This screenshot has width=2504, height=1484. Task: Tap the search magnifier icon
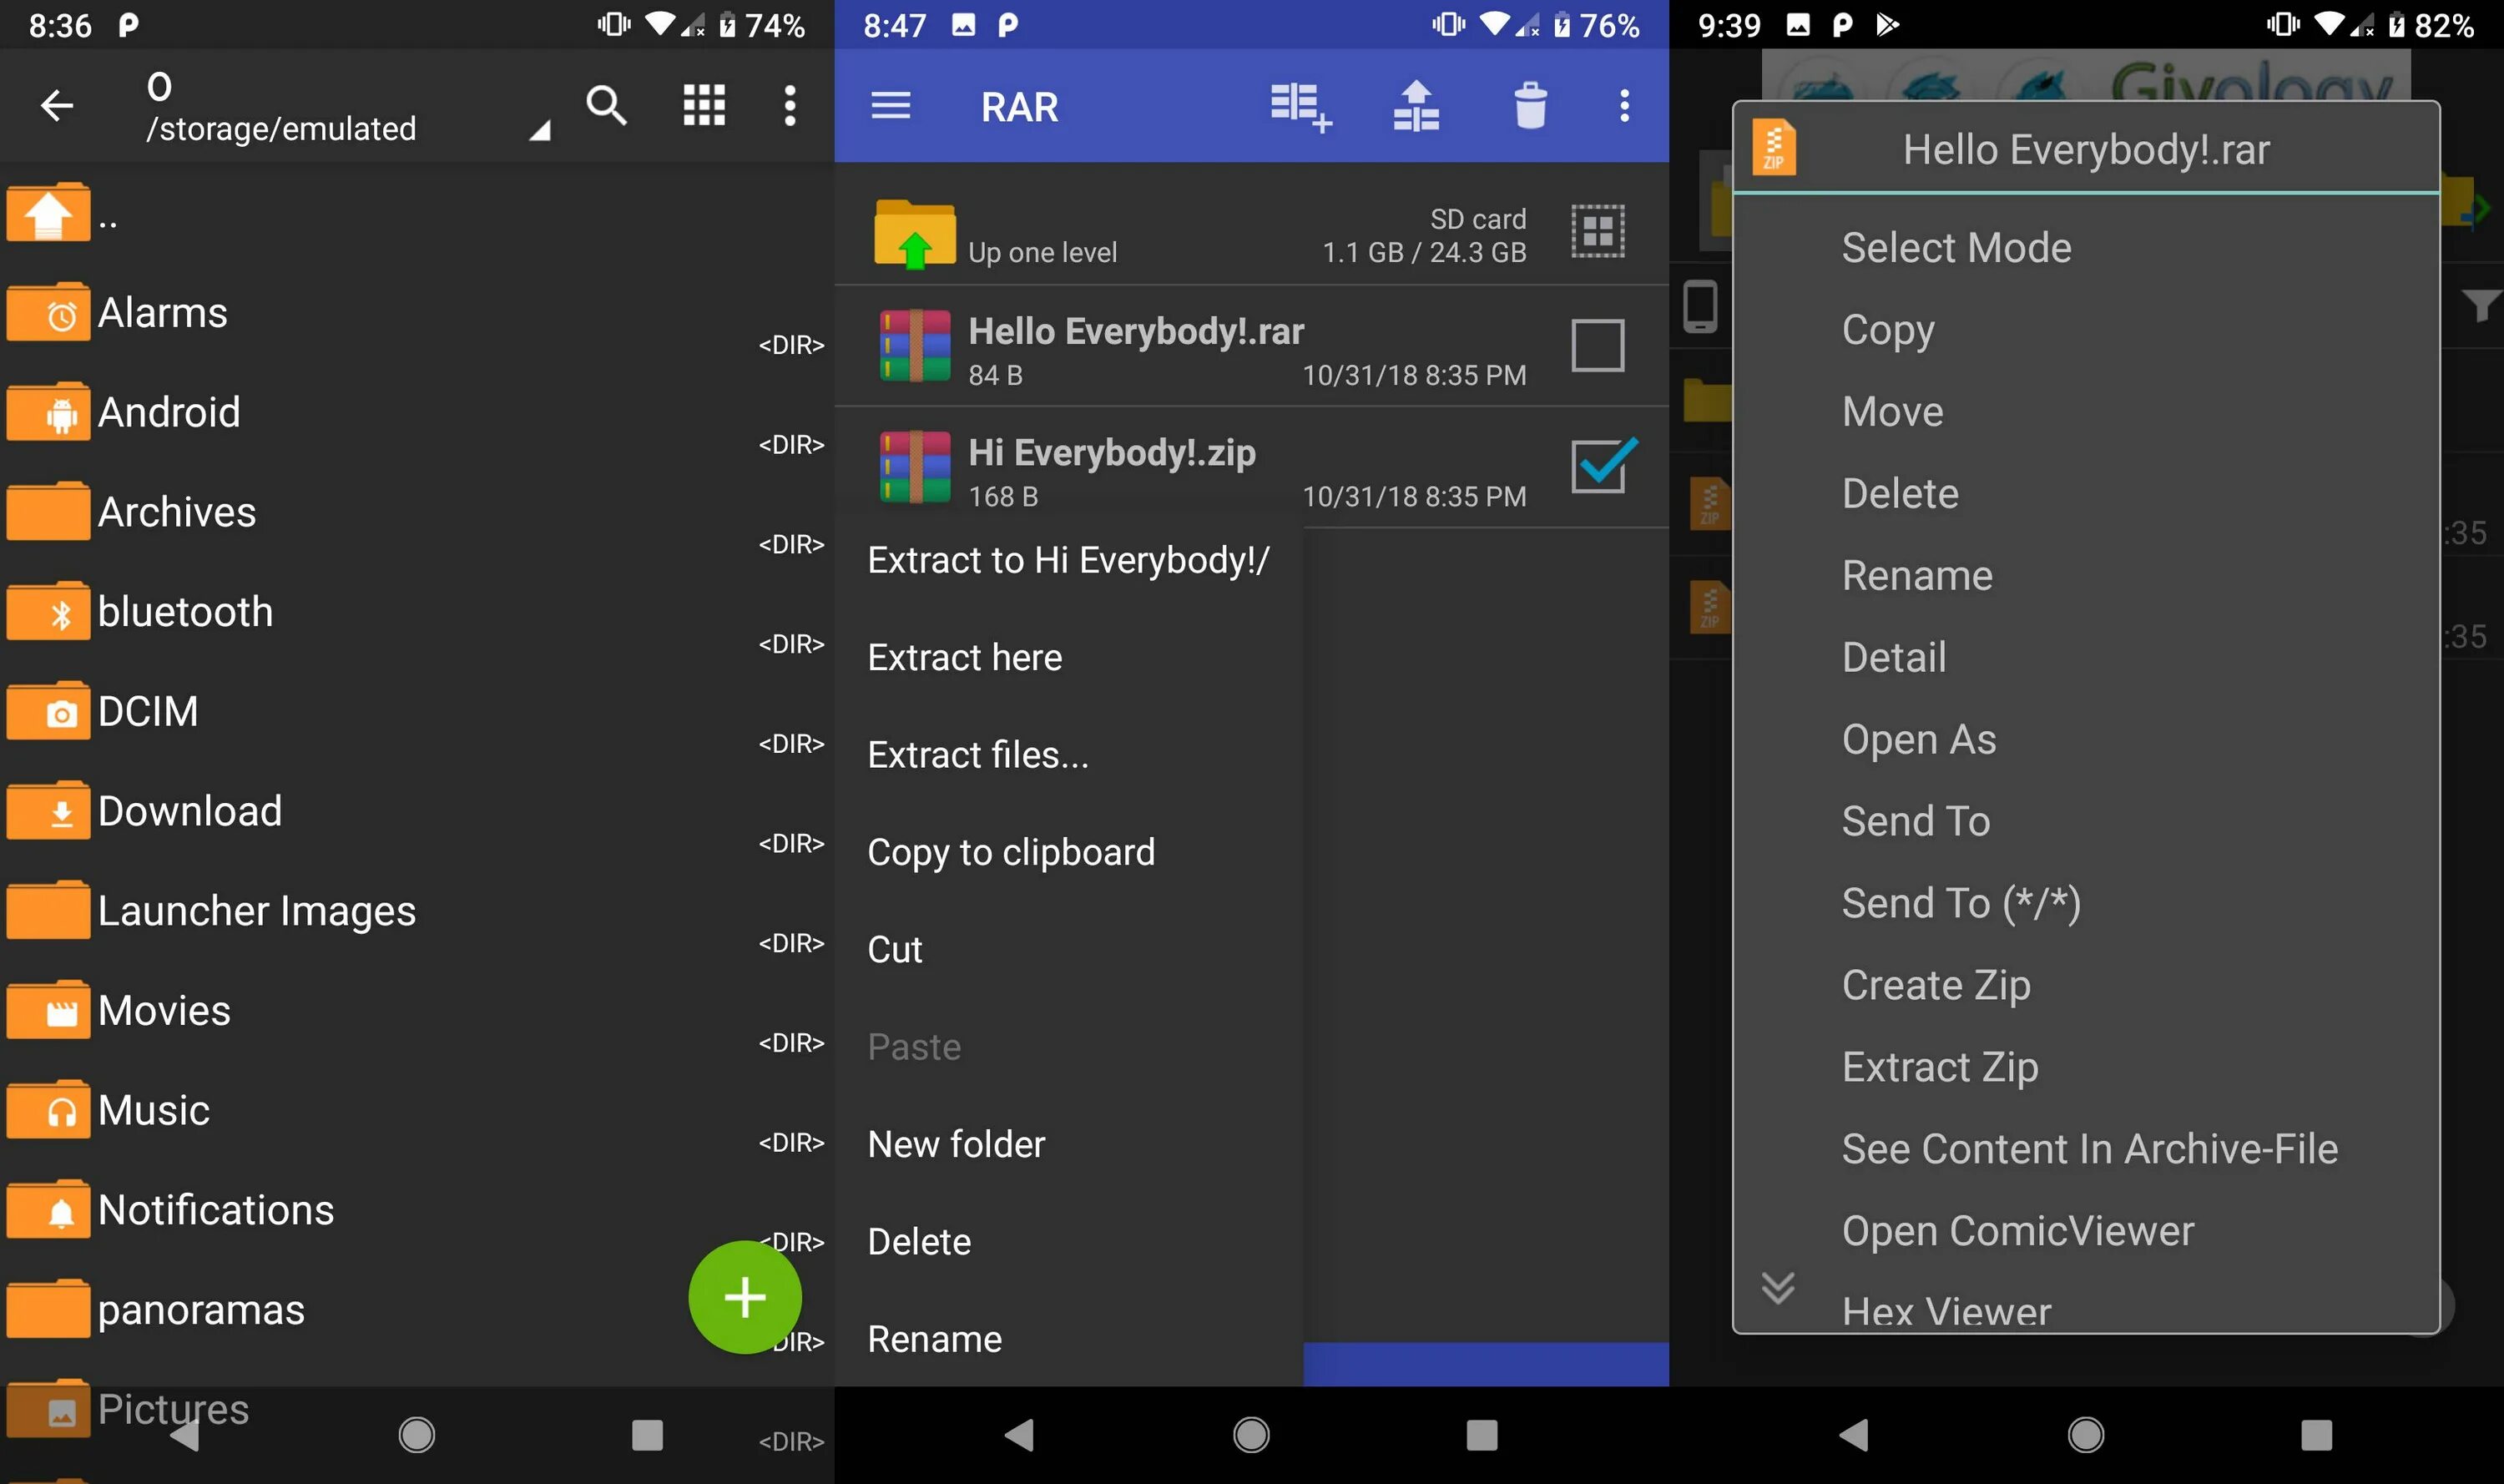pos(606,105)
